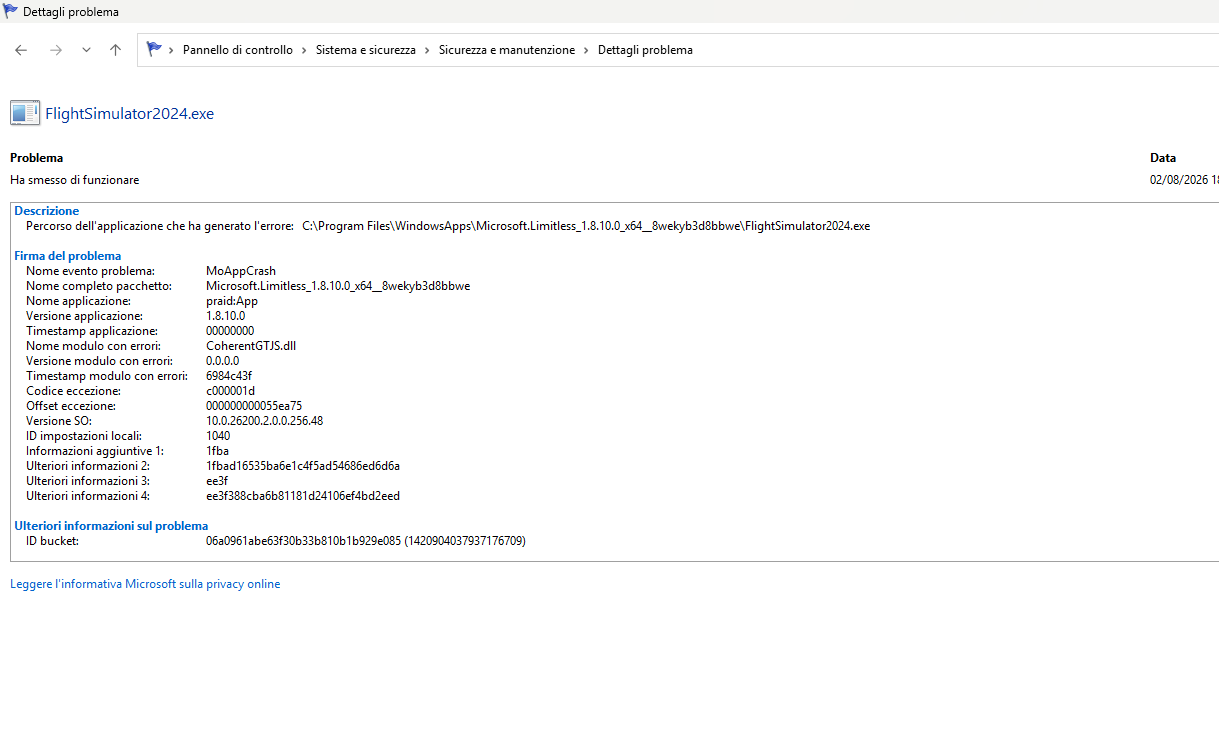Click the full package name value
This screenshot has height=742, width=1219.
click(338, 286)
